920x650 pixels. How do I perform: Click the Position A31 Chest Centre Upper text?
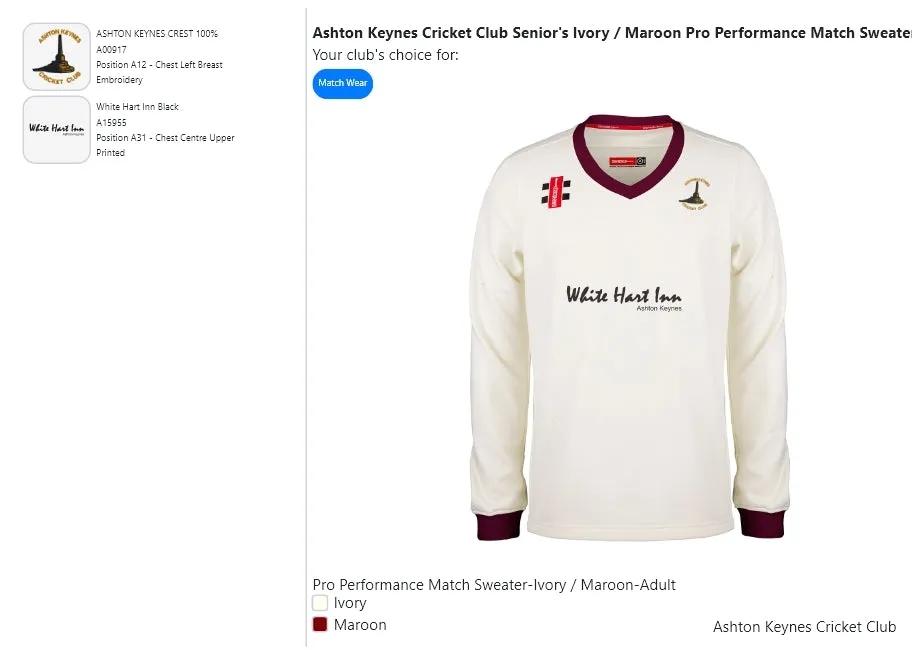[165, 138]
